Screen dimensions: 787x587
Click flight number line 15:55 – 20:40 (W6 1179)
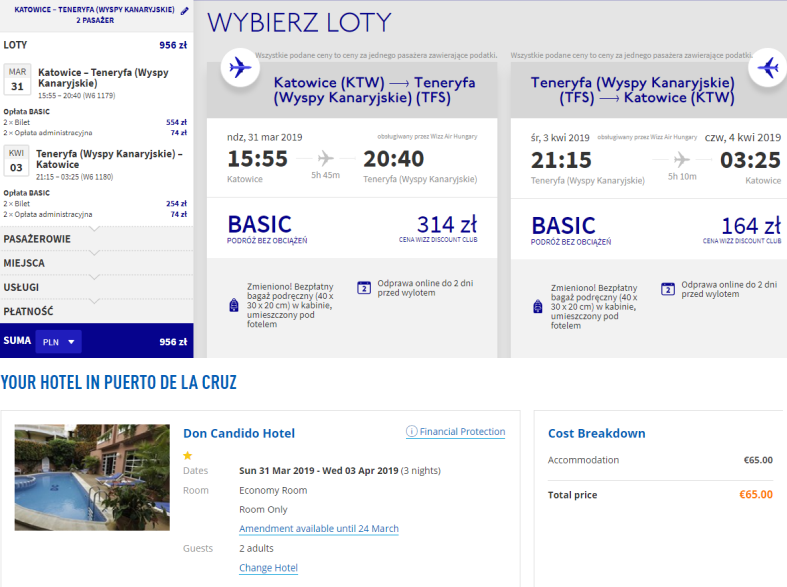(x=76, y=95)
